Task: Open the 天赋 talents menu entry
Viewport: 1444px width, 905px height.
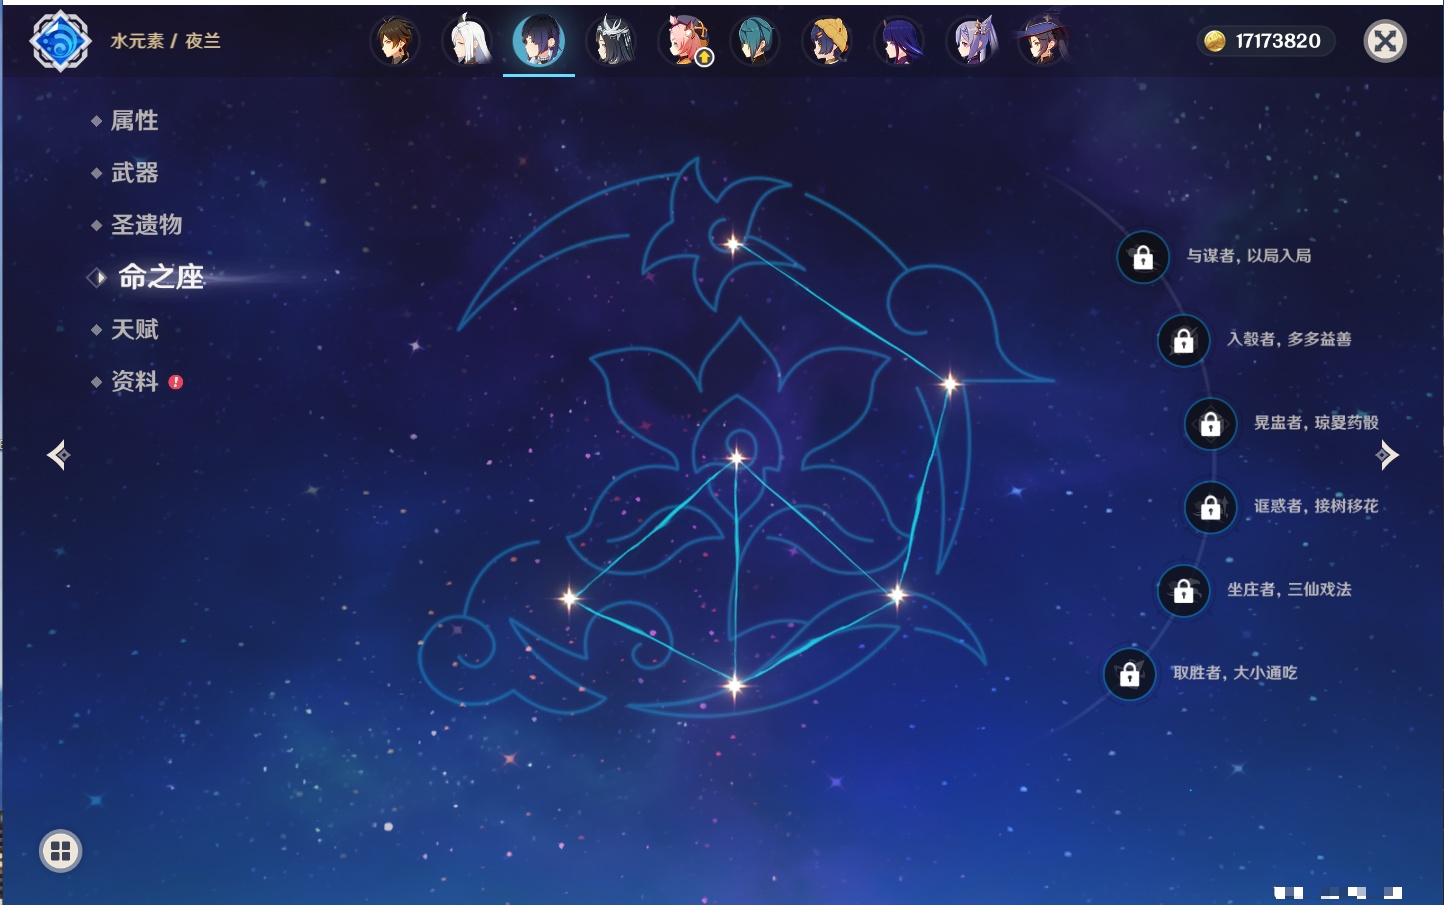Action: point(134,329)
